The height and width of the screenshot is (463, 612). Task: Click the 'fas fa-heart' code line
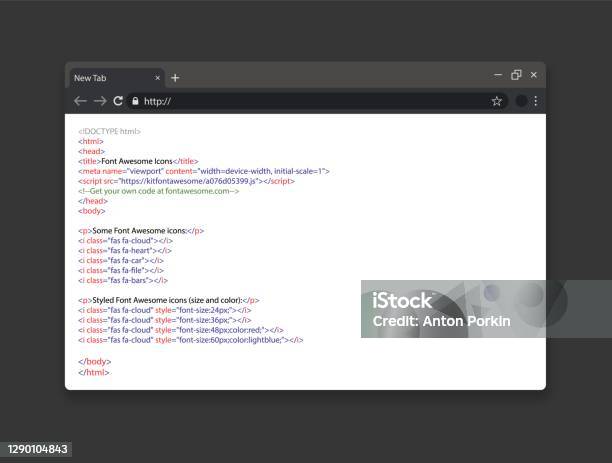point(125,251)
